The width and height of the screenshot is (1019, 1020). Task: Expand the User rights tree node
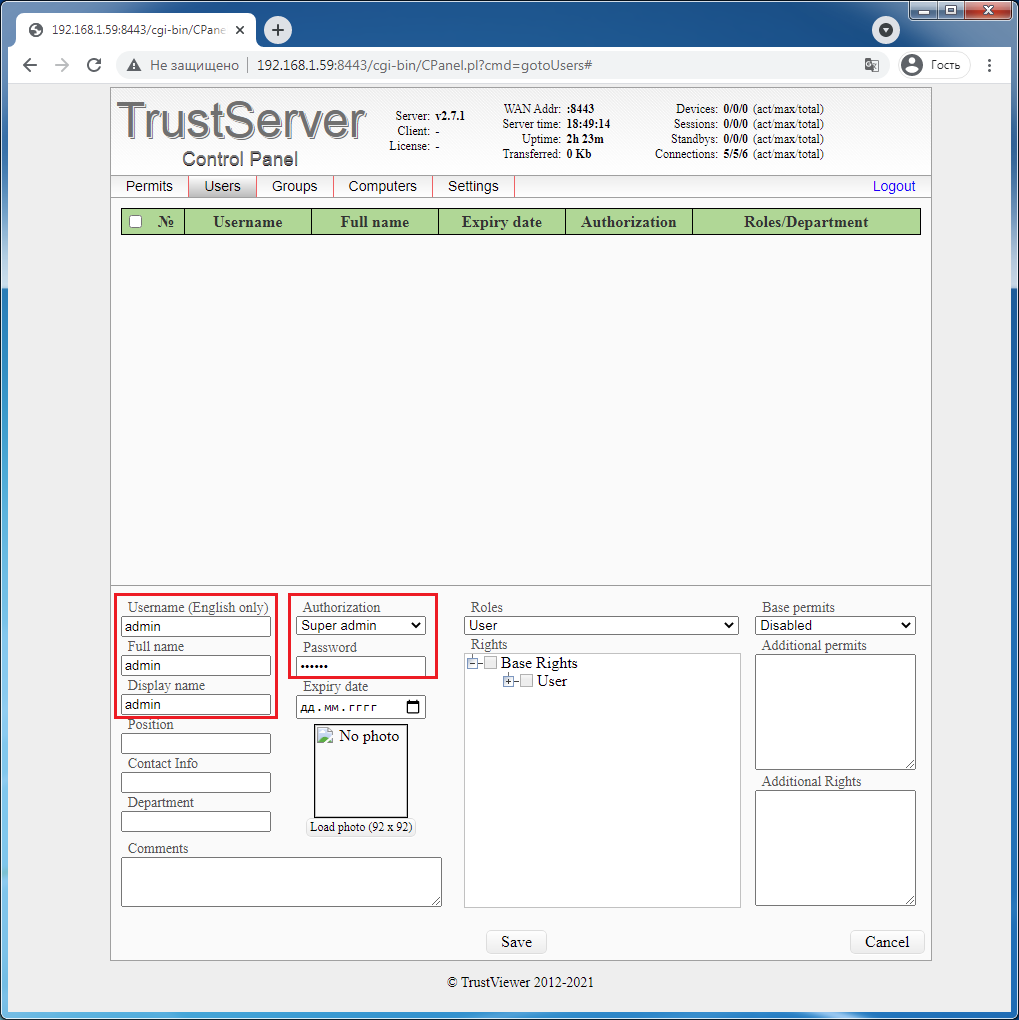(509, 682)
